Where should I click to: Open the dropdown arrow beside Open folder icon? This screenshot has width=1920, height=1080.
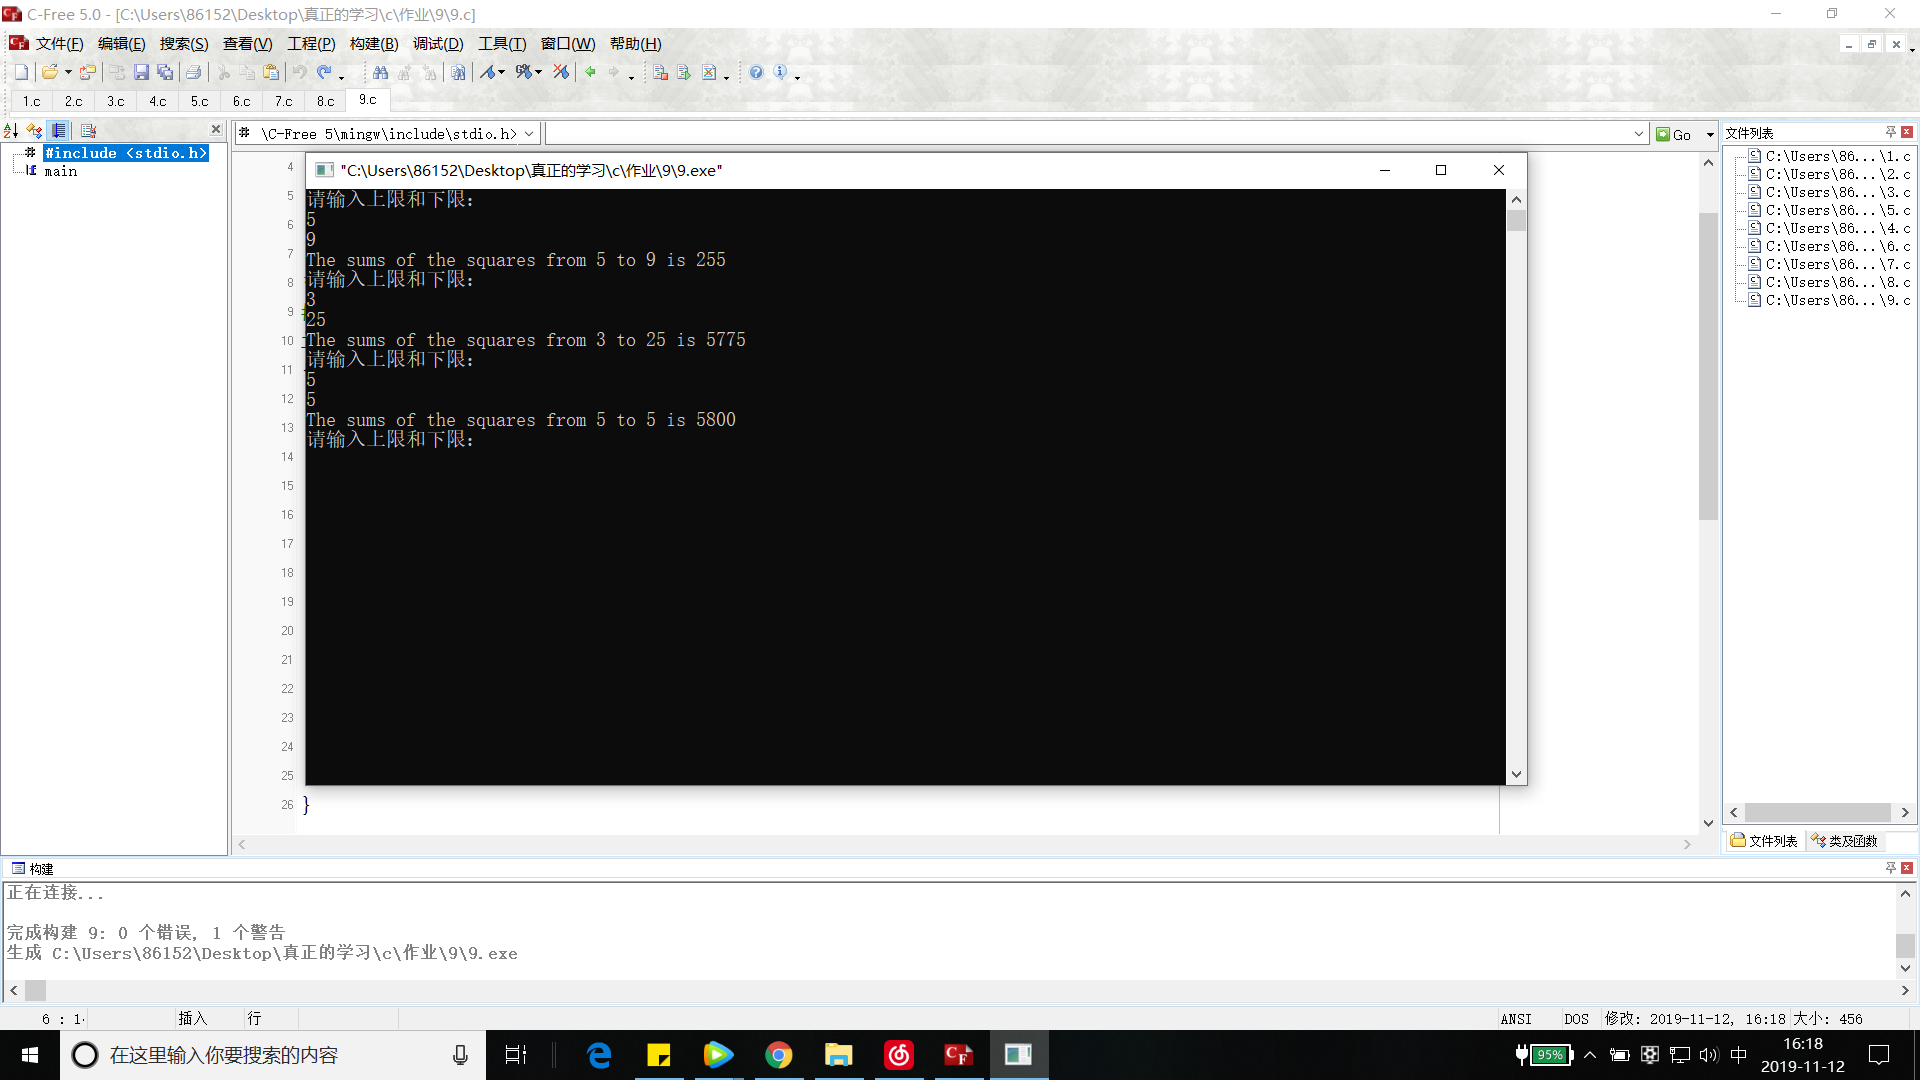(x=68, y=72)
